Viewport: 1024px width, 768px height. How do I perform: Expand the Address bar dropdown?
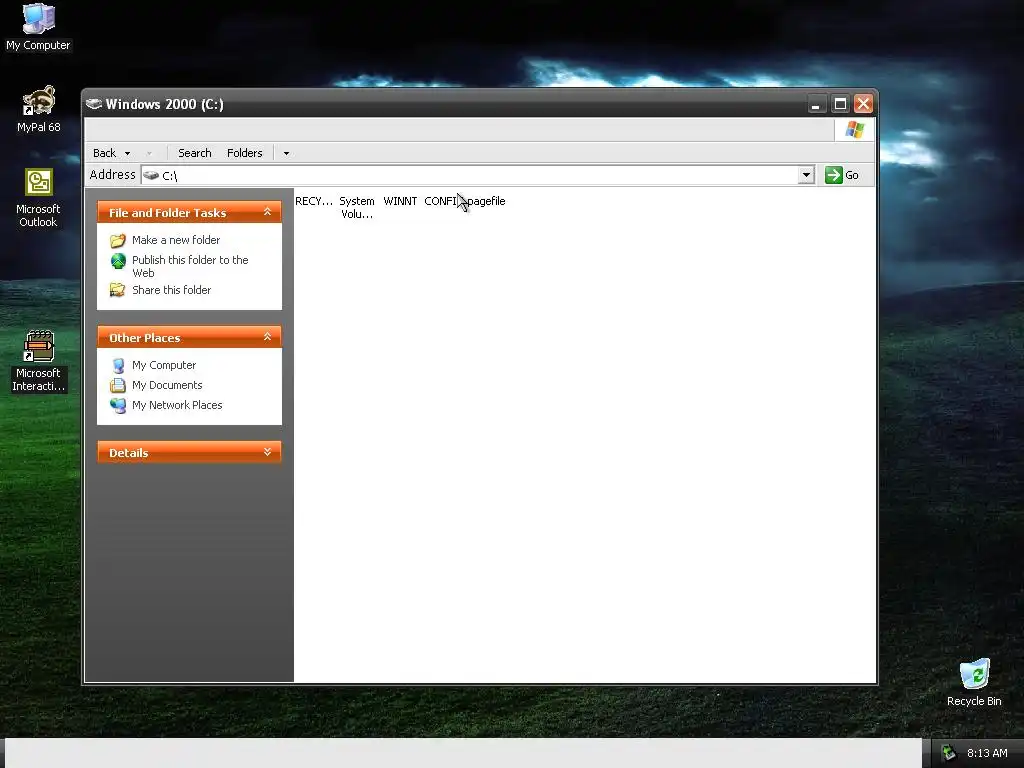[806, 175]
